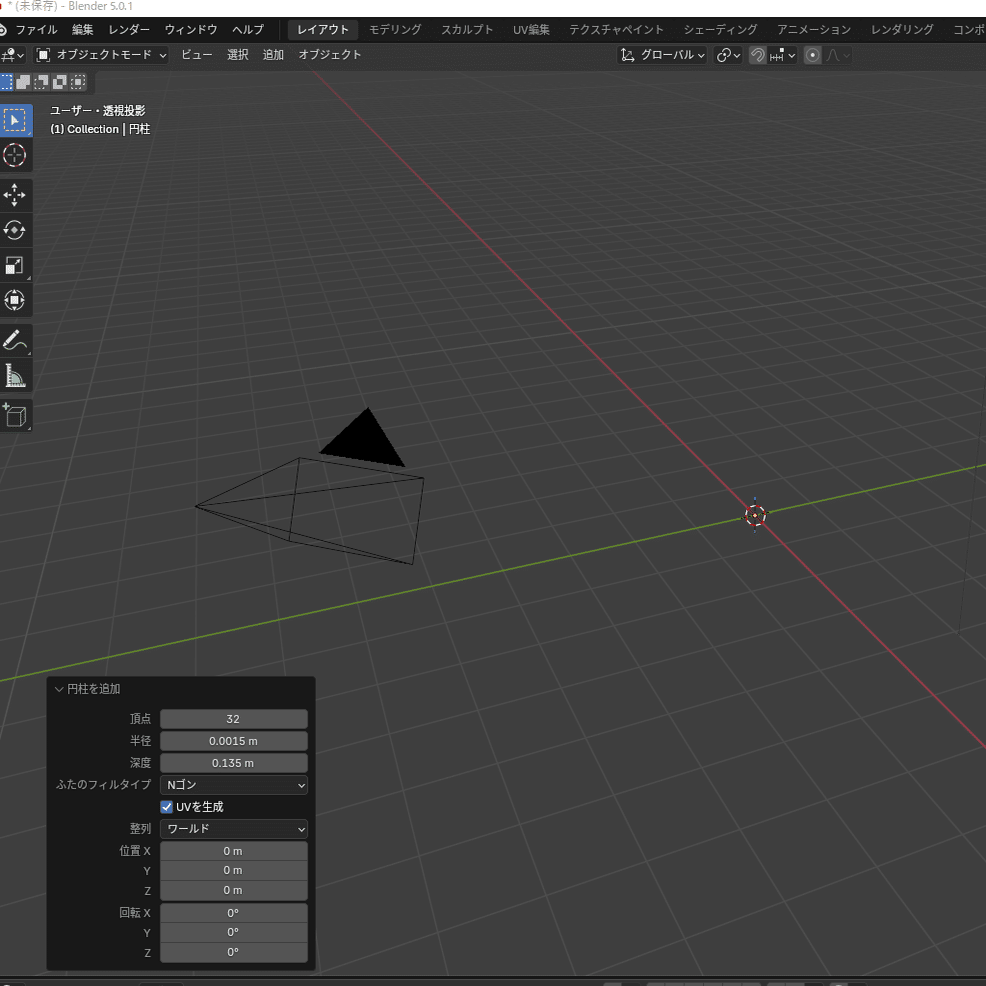This screenshot has width=986, height=986.
Task: Switch to レンダリング workspace tab
Action: [902, 30]
